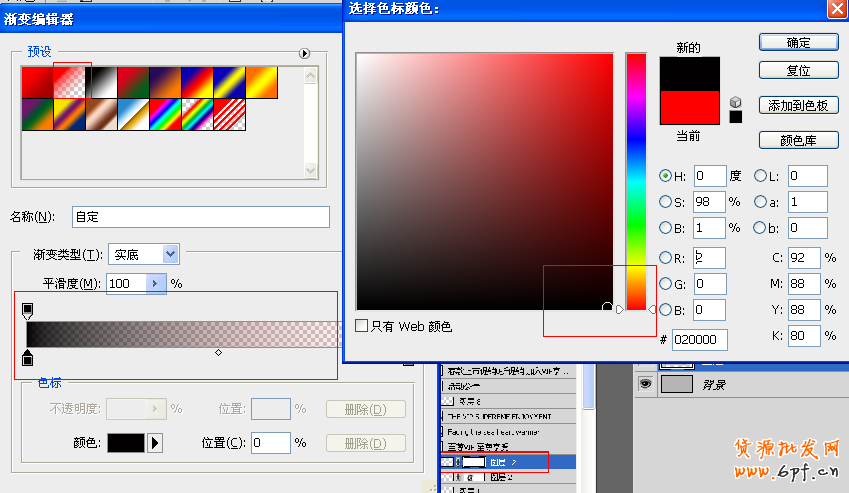Expand the smoothness percentage slider arrow
849x493 pixels.
(x=155, y=284)
